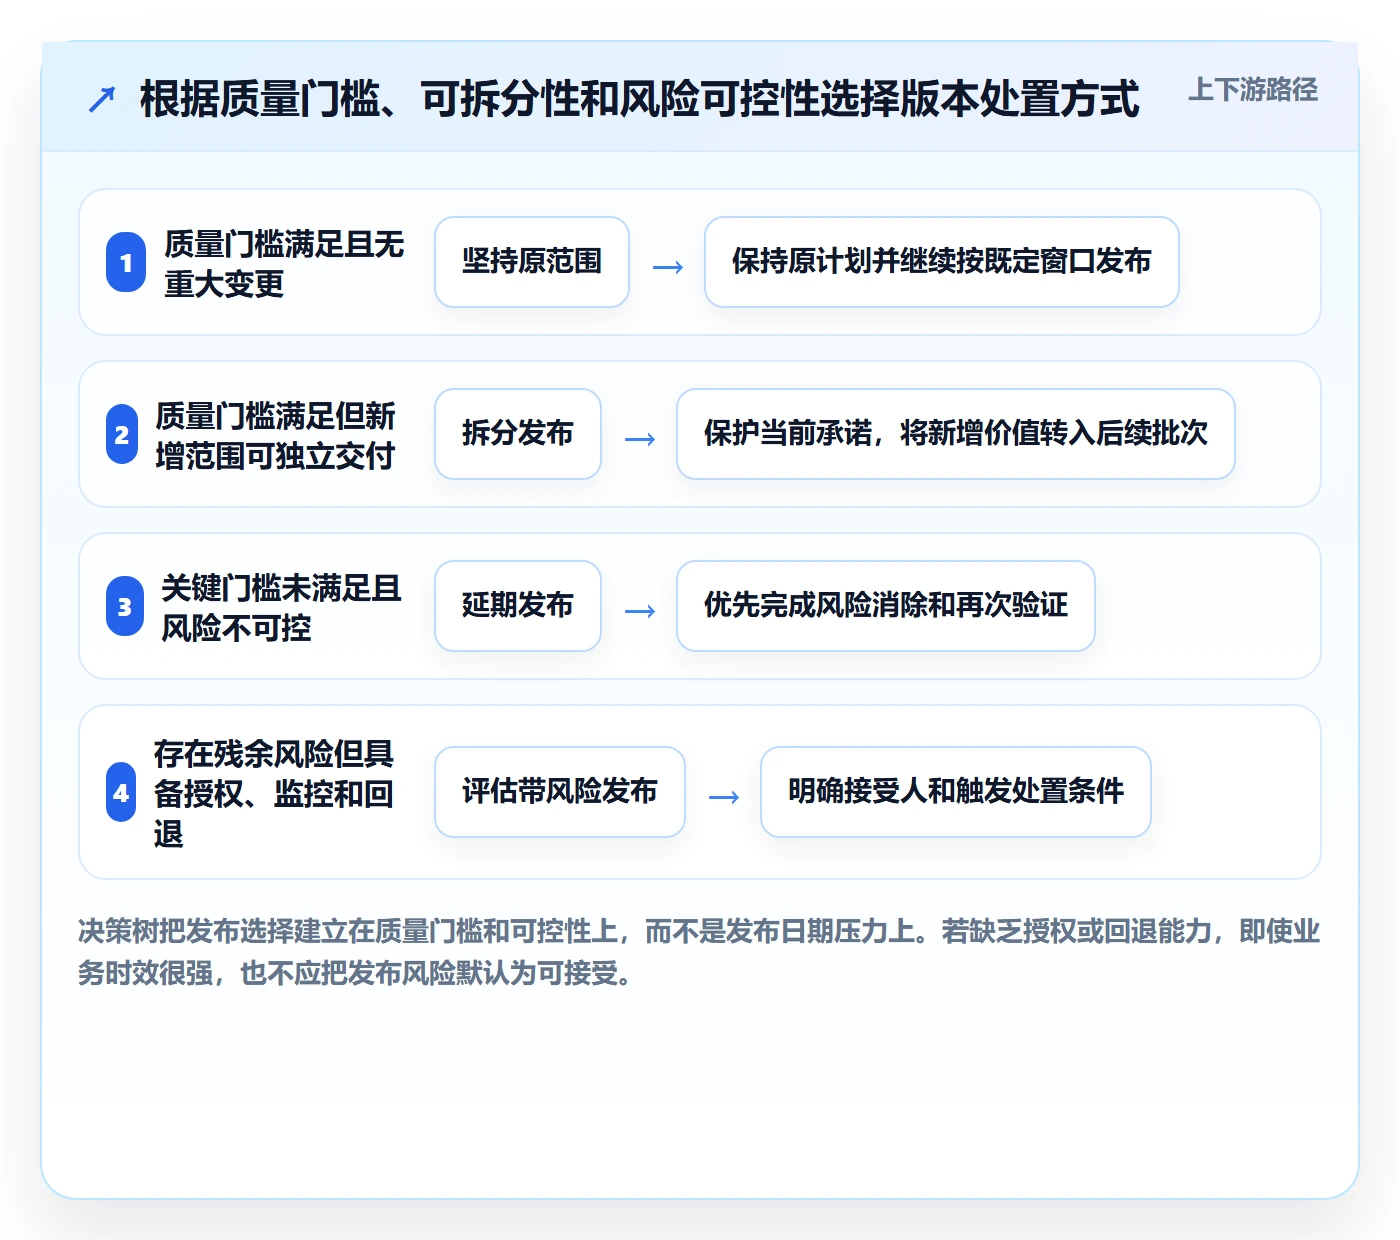
Task: Select the step 1 number badge
Action: 126,262
